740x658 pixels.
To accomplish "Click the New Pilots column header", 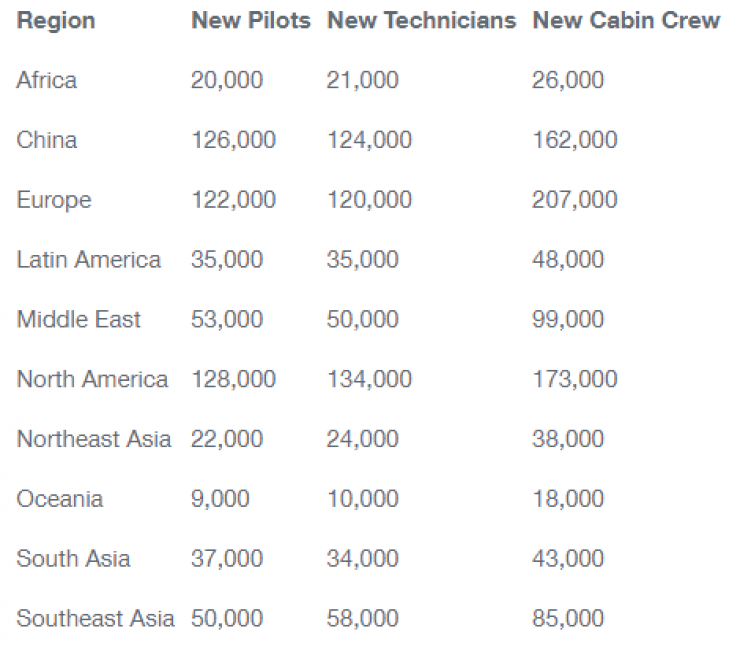I will coord(251,20).
